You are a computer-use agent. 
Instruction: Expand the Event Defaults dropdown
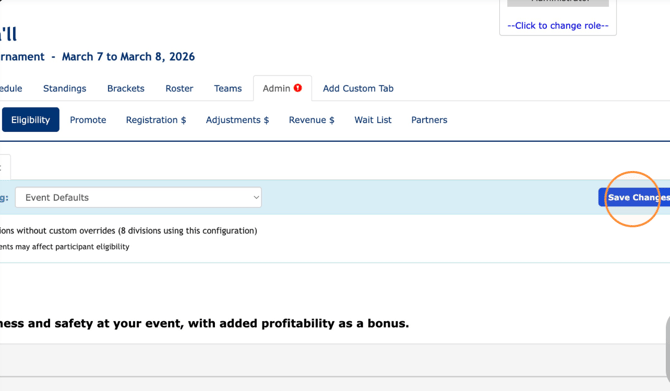[138, 197]
